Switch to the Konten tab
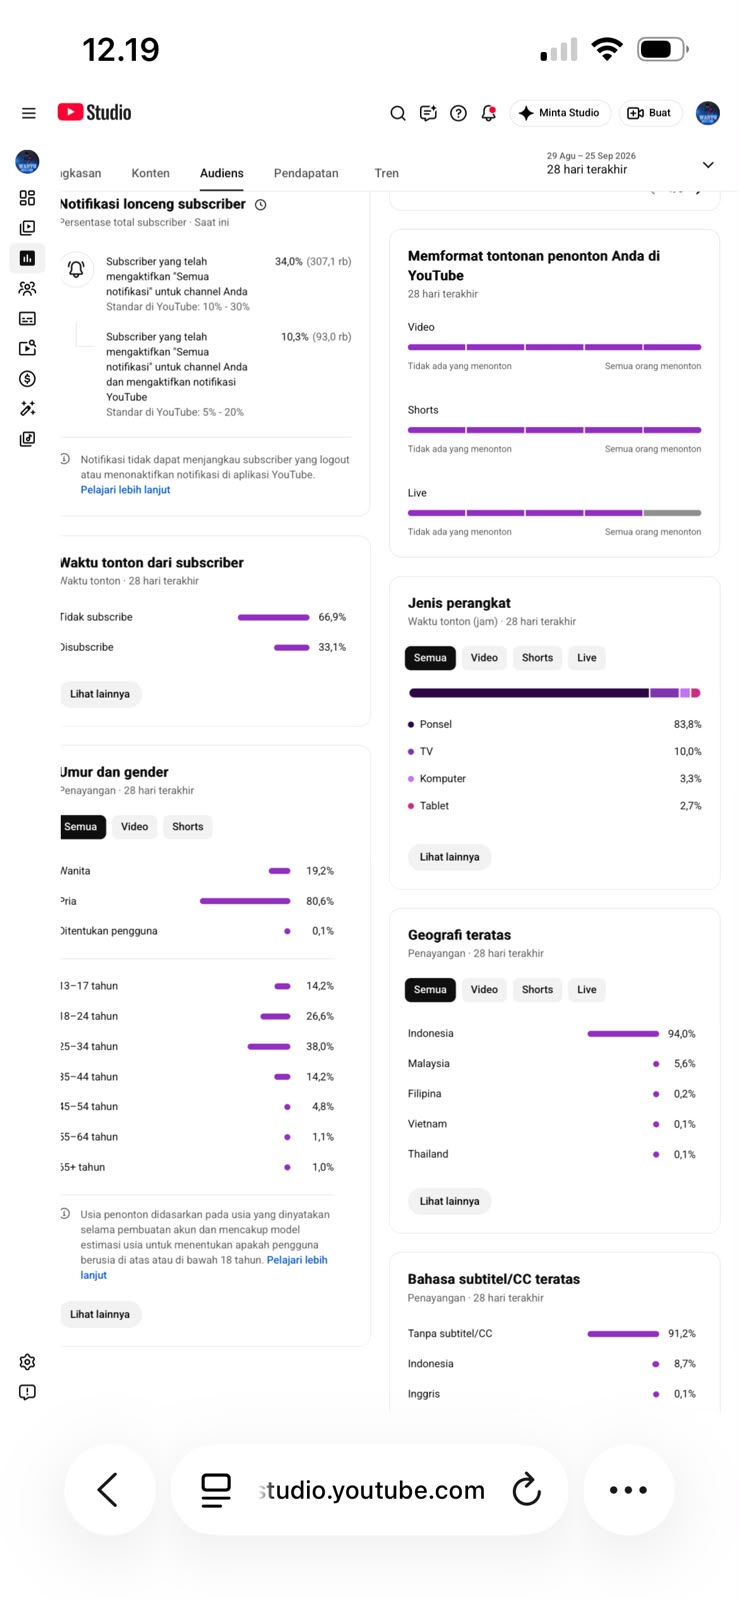The image size is (739, 1600). click(151, 173)
